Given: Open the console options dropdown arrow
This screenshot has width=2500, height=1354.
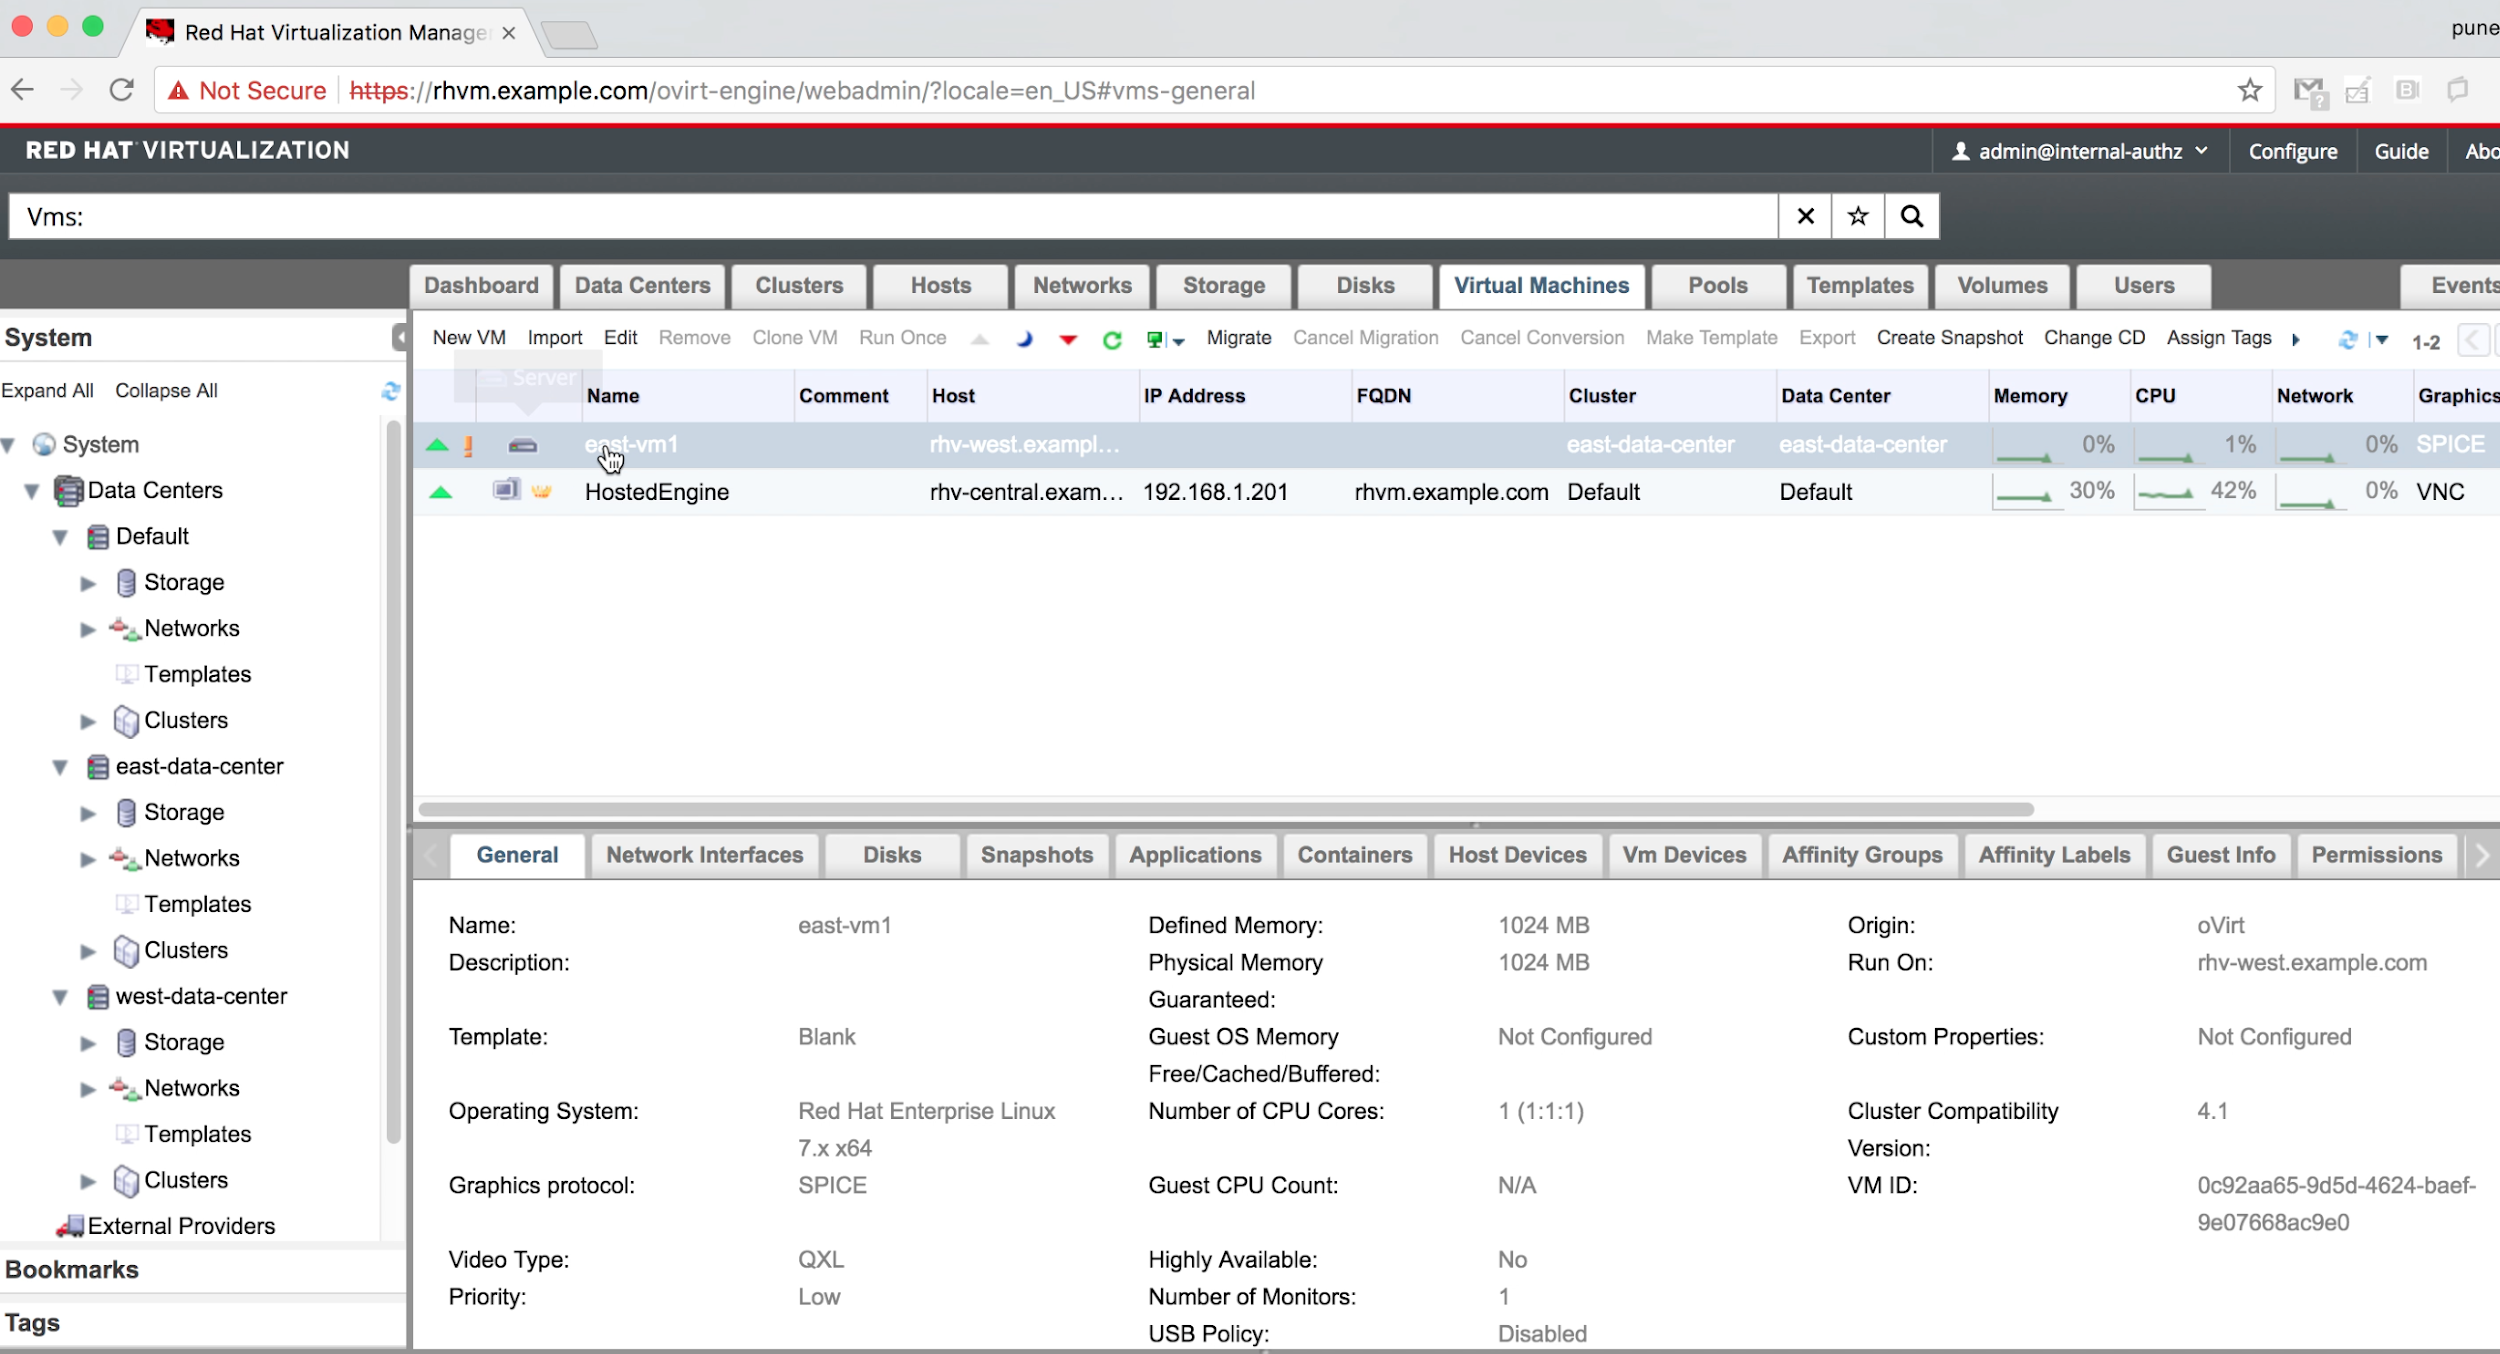Looking at the screenshot, I should (x=1179, y=341).
